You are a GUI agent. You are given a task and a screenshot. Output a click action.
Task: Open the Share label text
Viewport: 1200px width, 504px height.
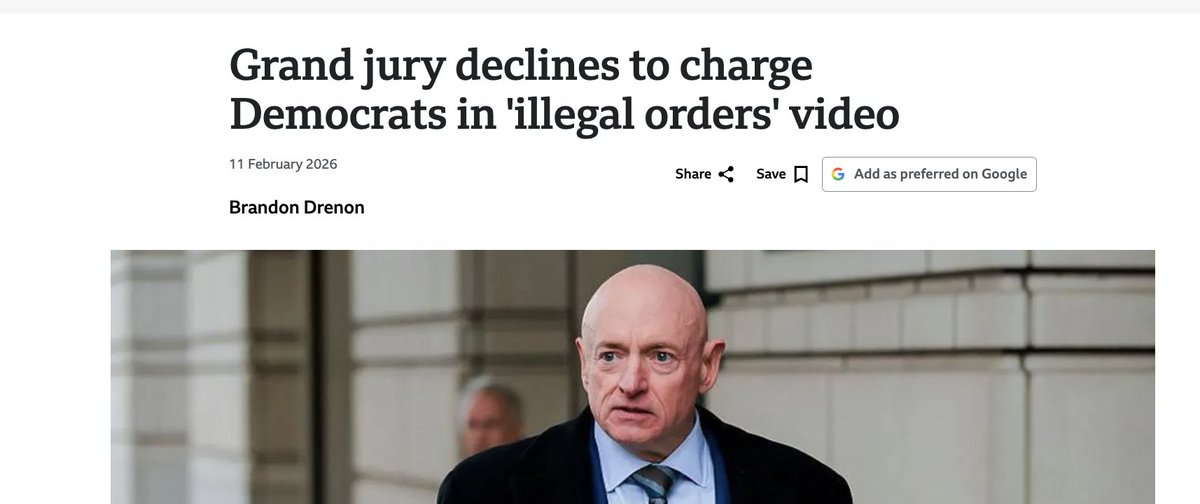(693, 174)
